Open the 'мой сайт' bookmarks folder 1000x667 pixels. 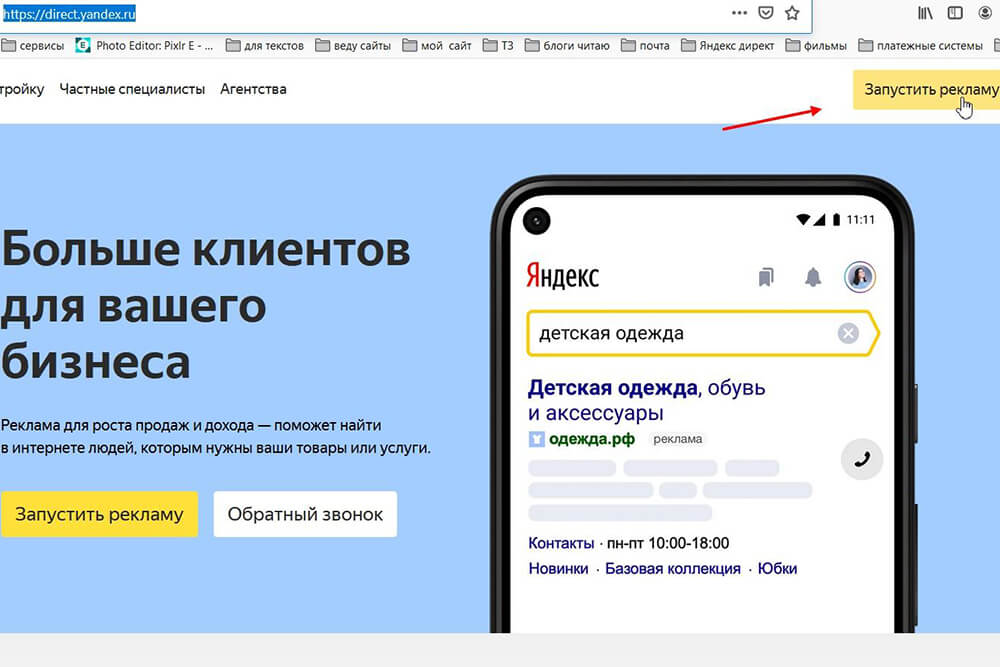pyautogui.click(x=437, y=45)
